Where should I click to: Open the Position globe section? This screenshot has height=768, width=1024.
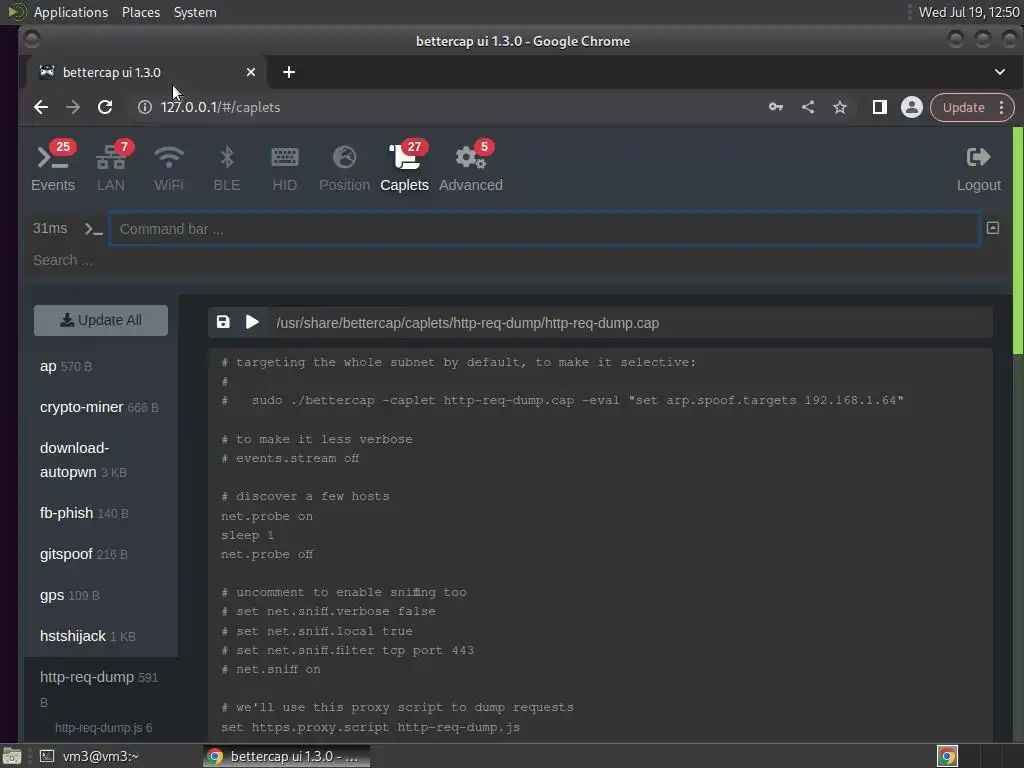344,167
